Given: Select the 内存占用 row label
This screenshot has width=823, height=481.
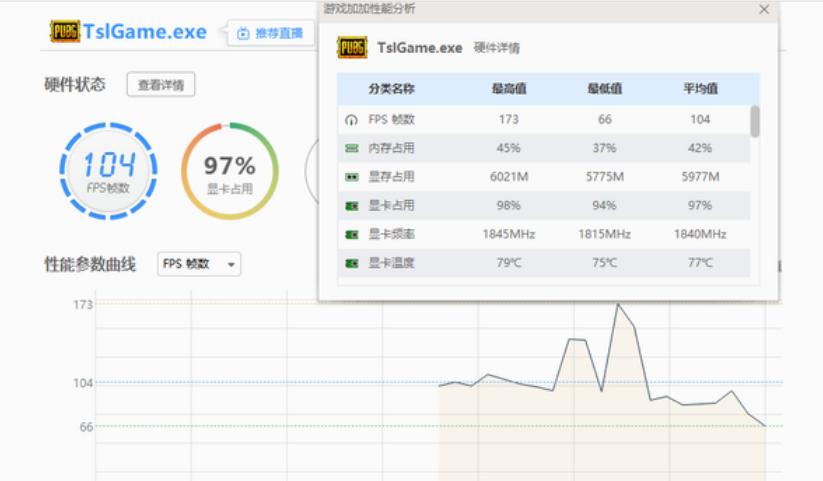Looking at the screenshot, I should click(x=392, y=148).
